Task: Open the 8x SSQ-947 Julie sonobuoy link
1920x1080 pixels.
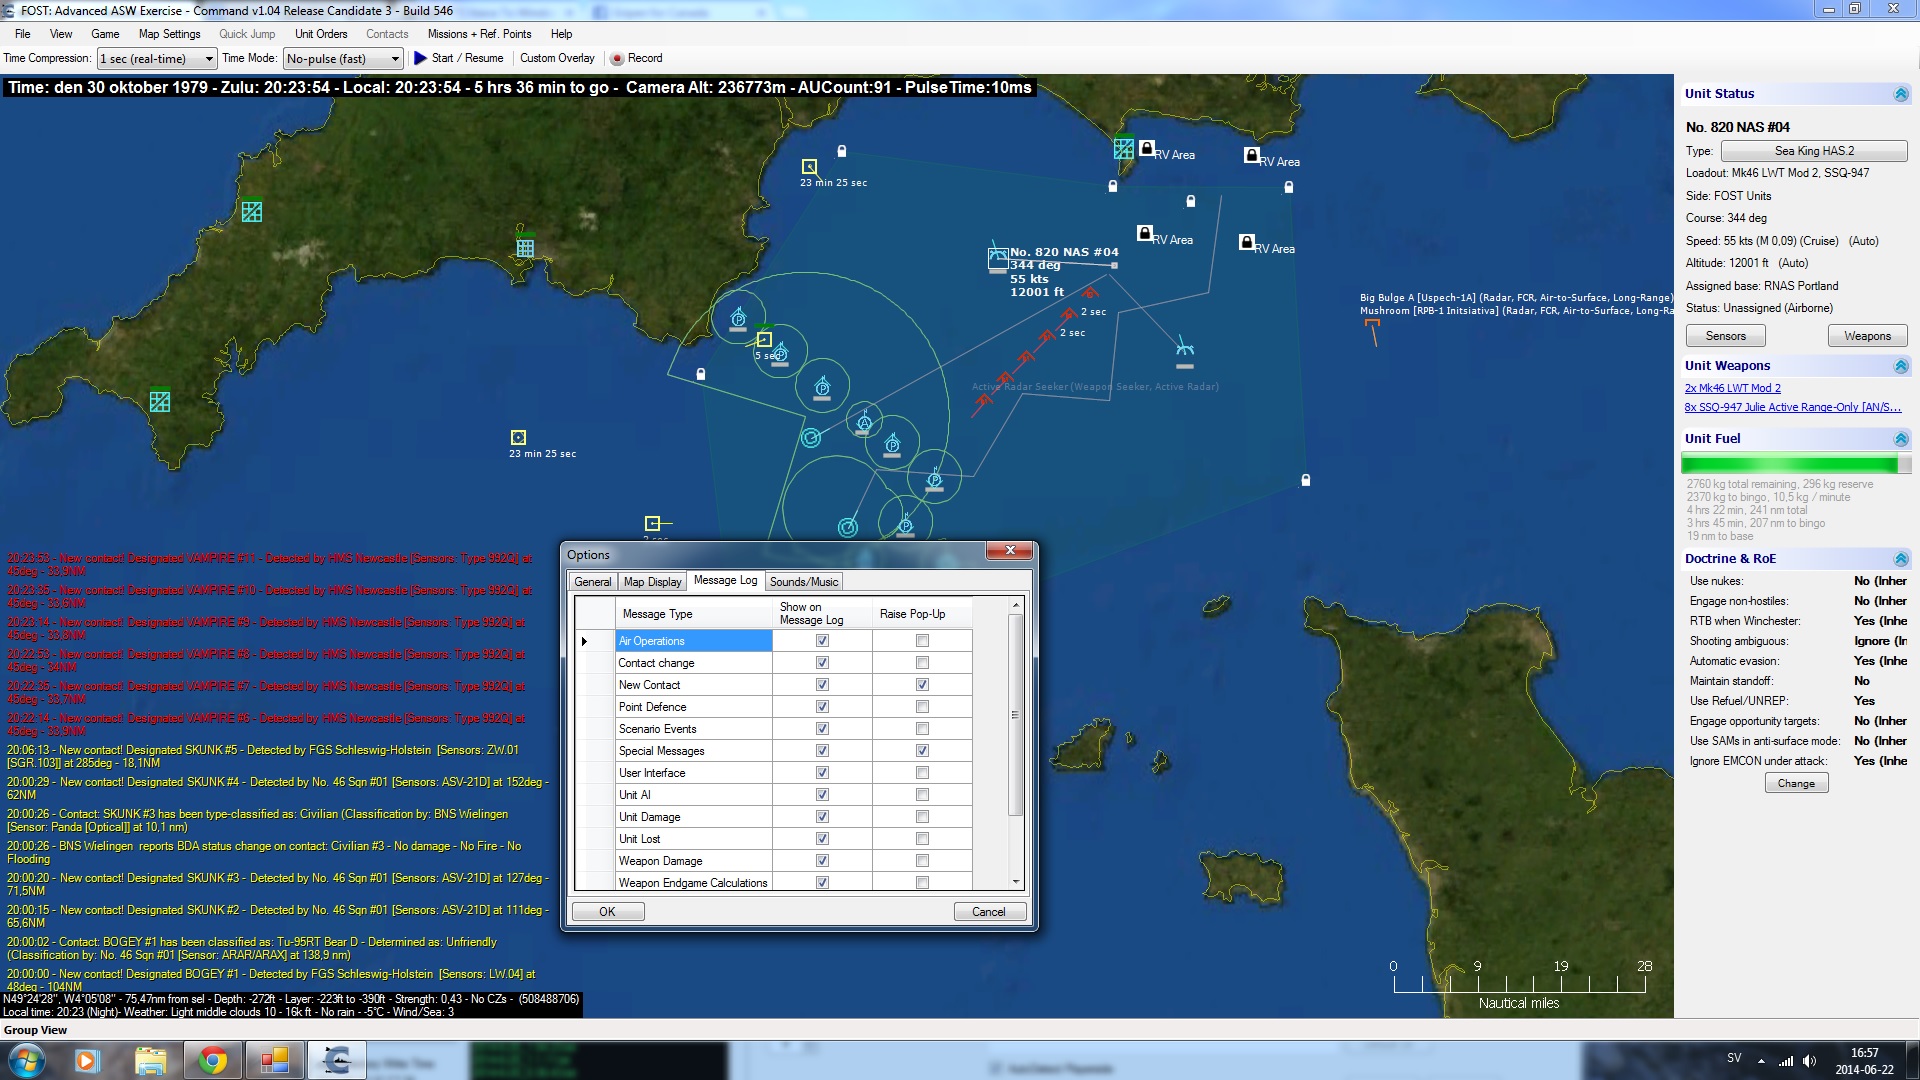Action: (x=1792, y=407)
